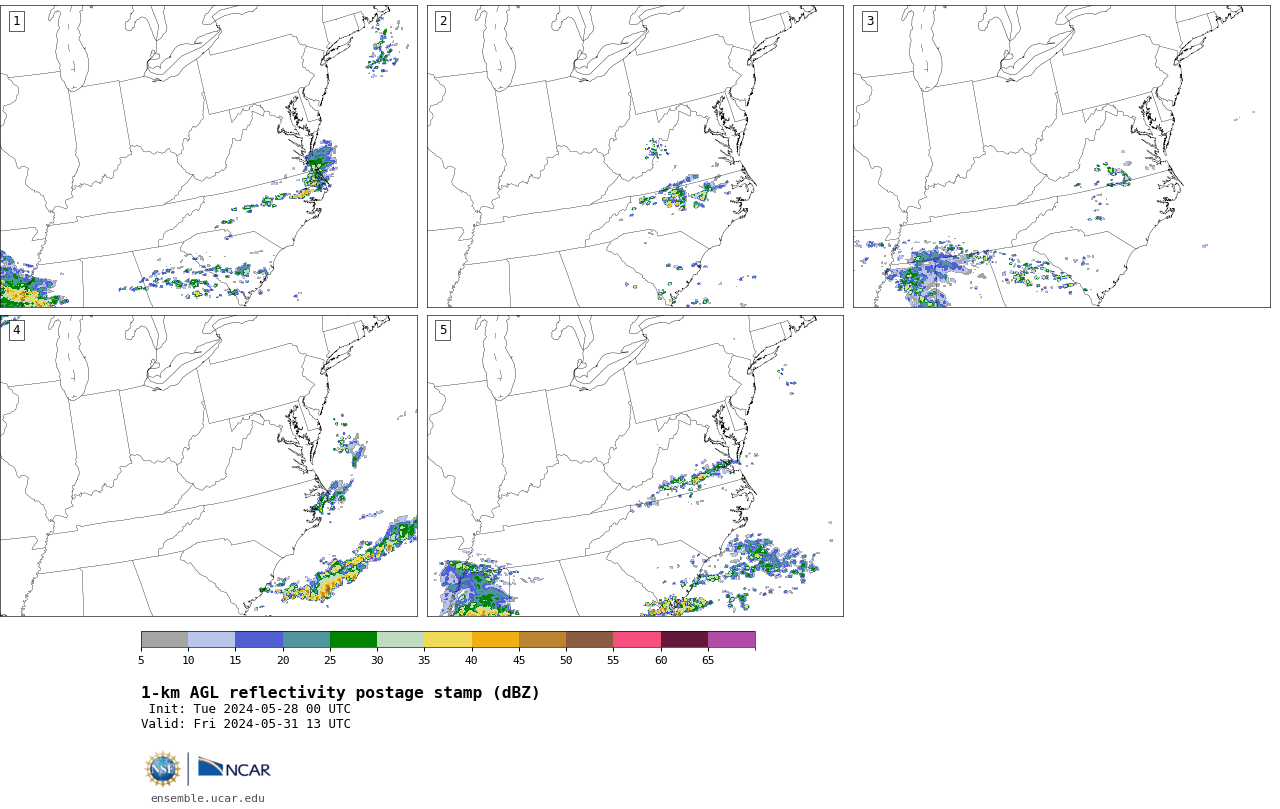Click the colorbar tick label 65

tap(708, 660)
